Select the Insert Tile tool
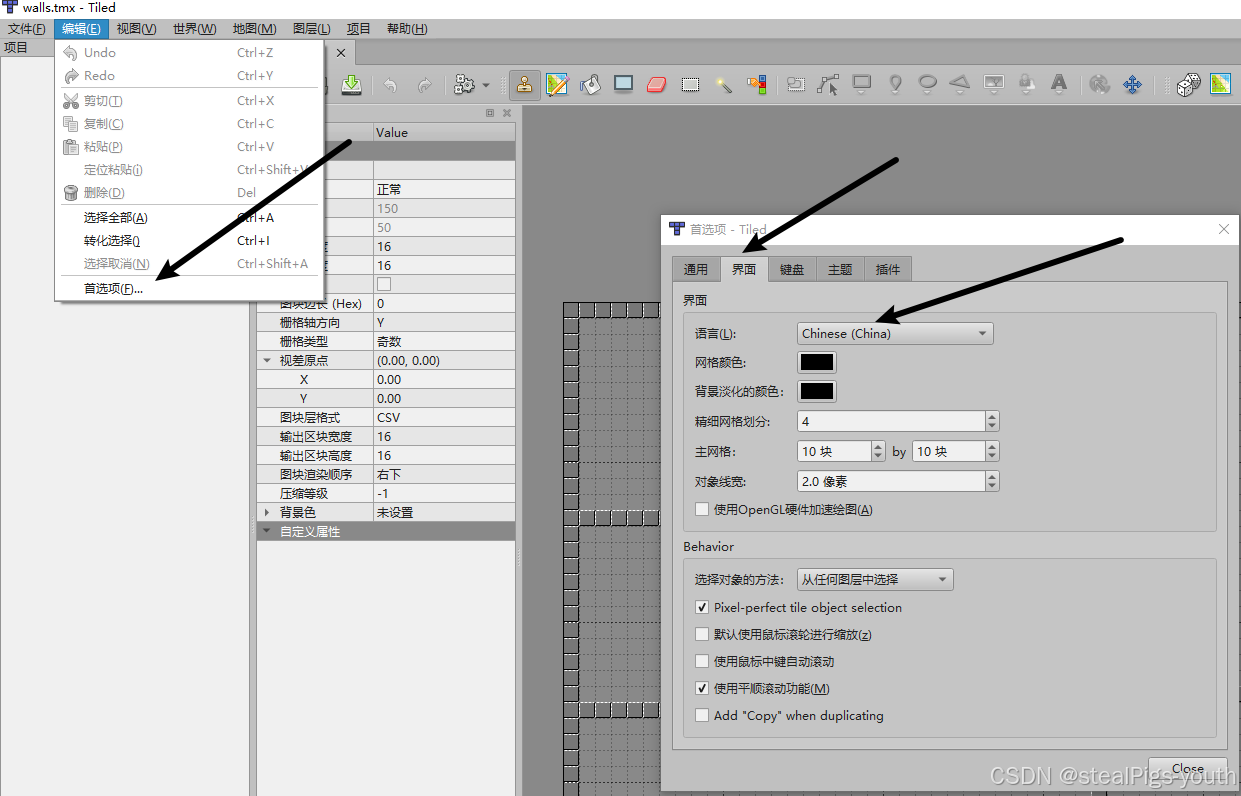 coord(993,85)
